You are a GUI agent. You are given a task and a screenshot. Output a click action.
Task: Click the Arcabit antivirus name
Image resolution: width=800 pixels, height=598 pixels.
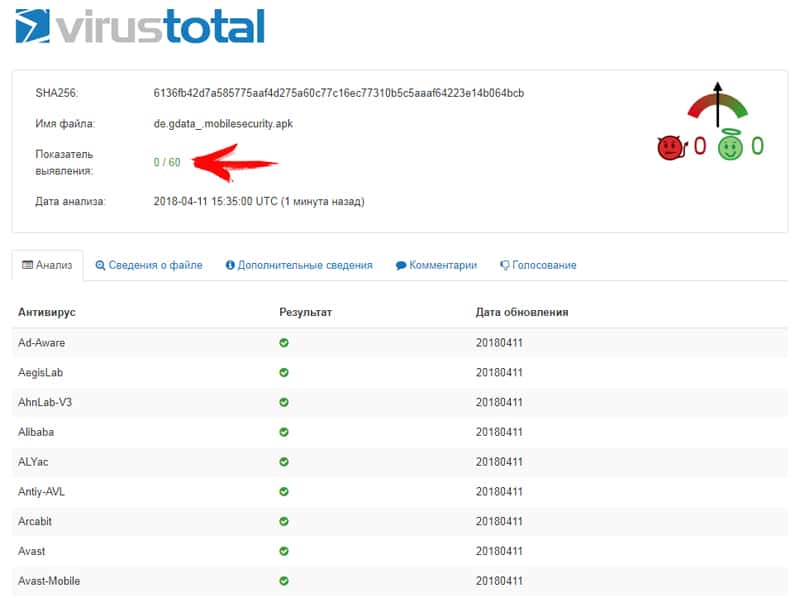click(35, 521)
